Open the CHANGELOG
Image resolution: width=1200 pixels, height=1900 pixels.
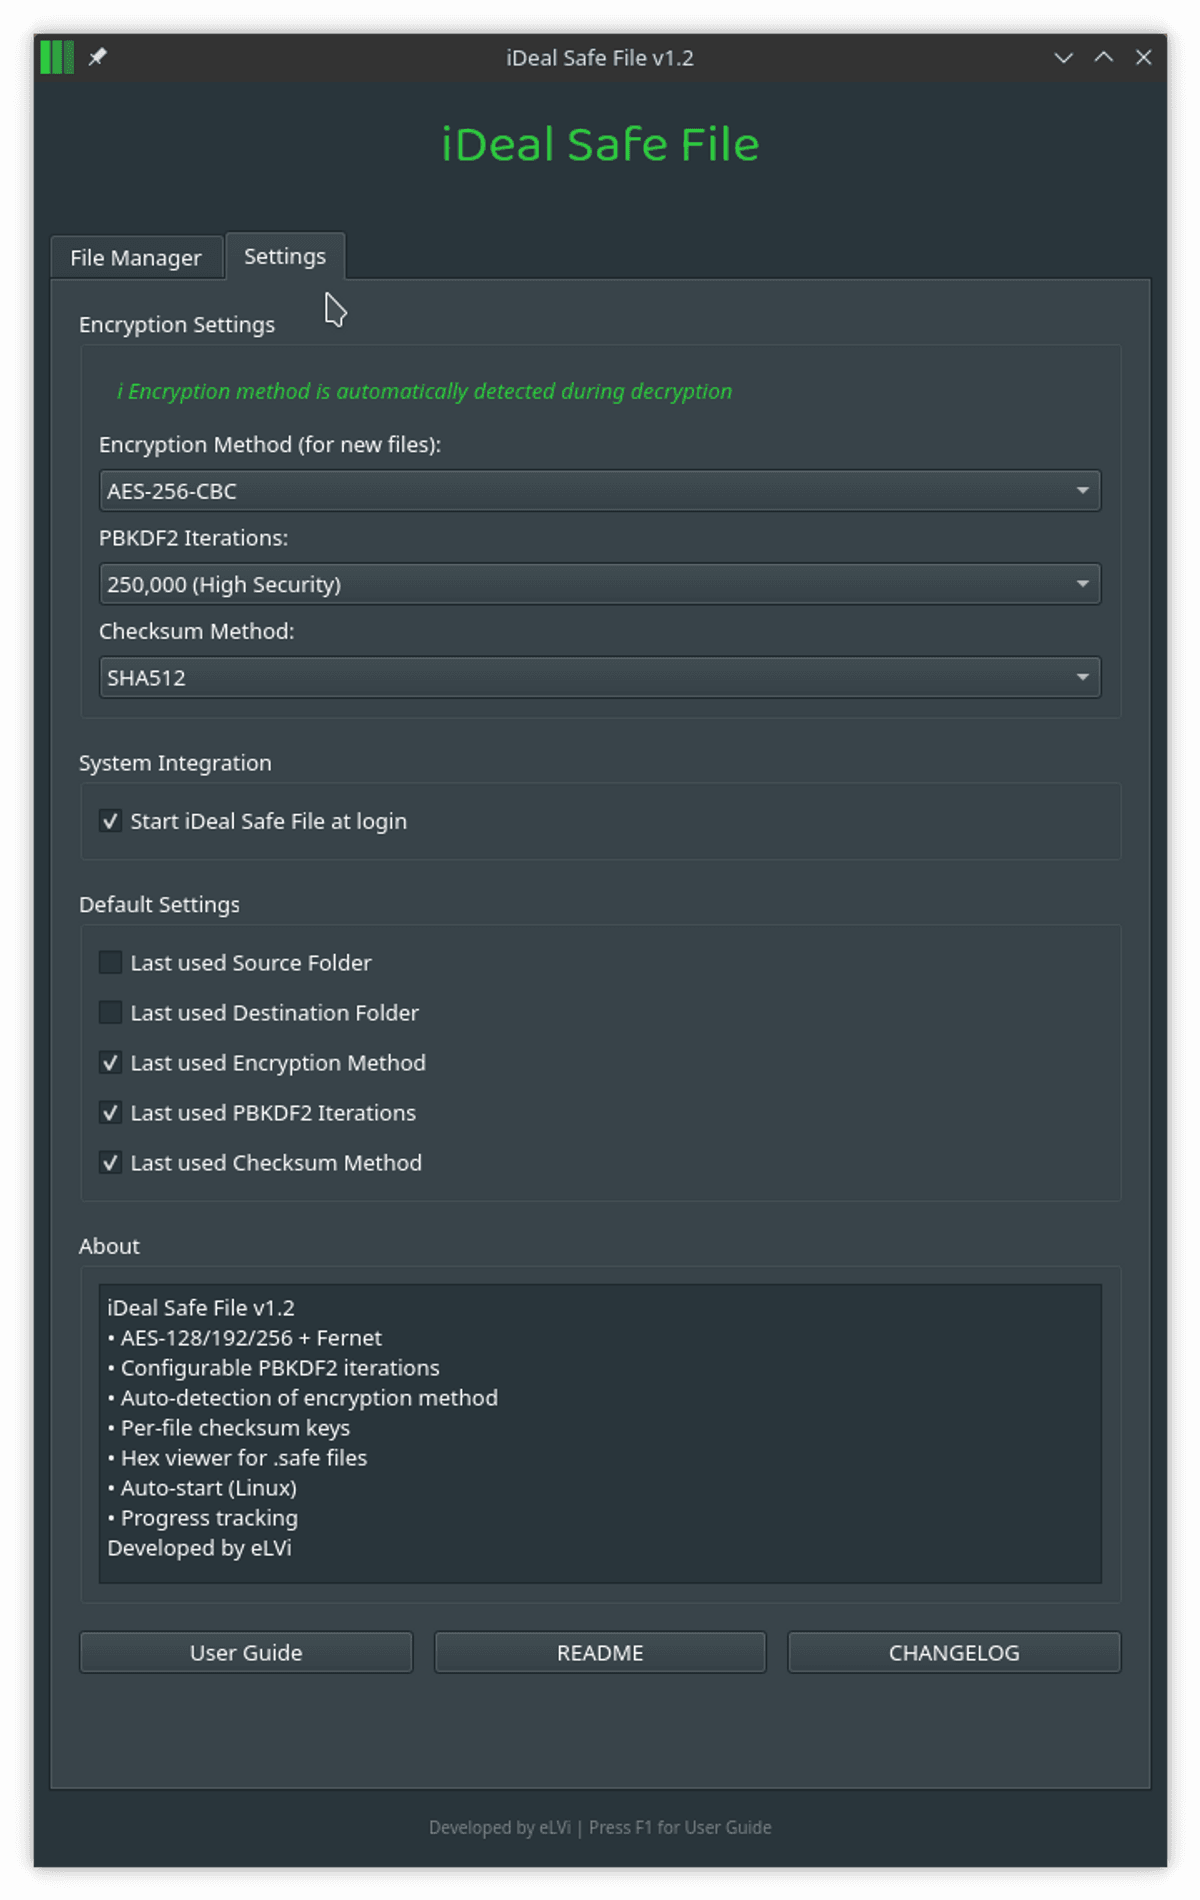pyautogui.click(x=954, y=1653)
